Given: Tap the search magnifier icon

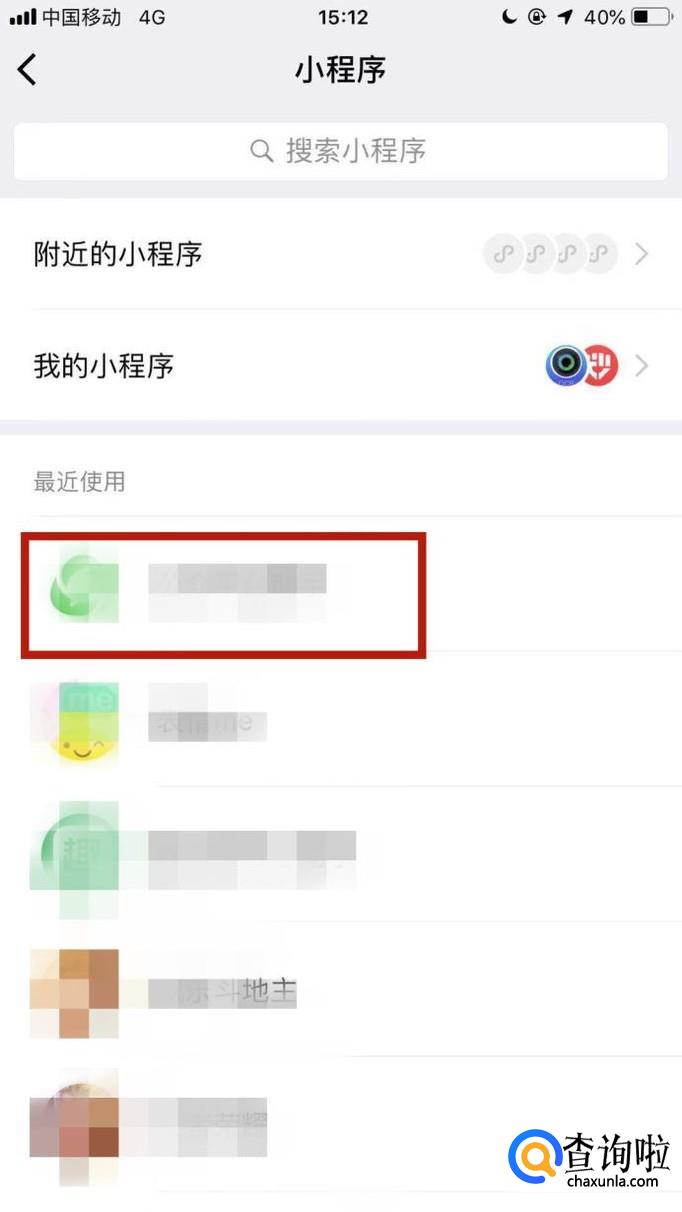Looking at the screenshot, I should tap(262, 152).
